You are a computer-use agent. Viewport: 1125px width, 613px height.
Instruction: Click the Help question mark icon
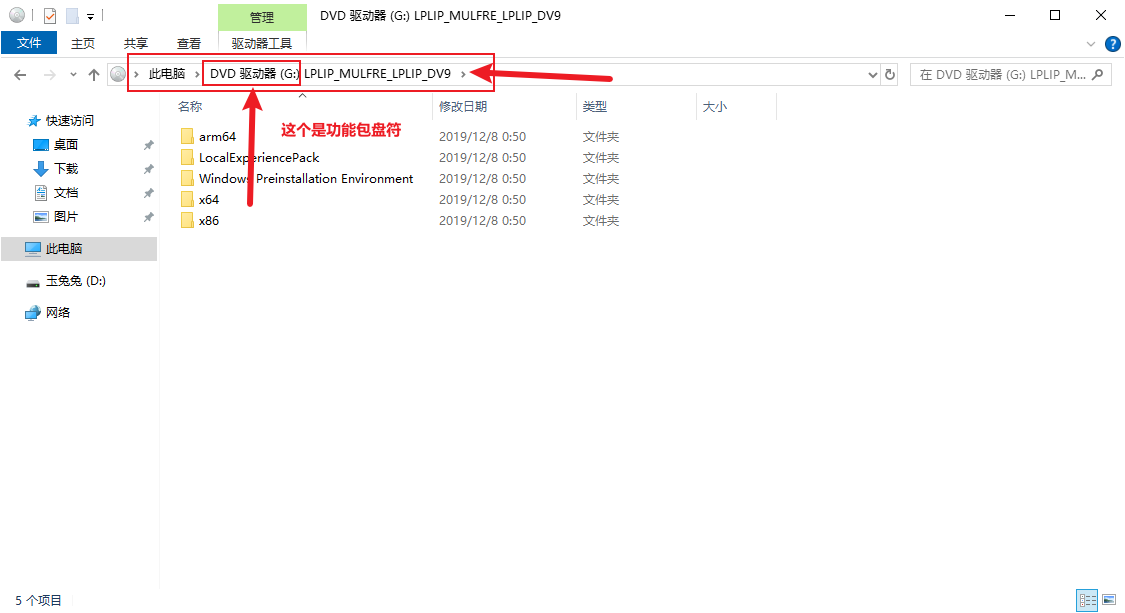point(1112,44)
